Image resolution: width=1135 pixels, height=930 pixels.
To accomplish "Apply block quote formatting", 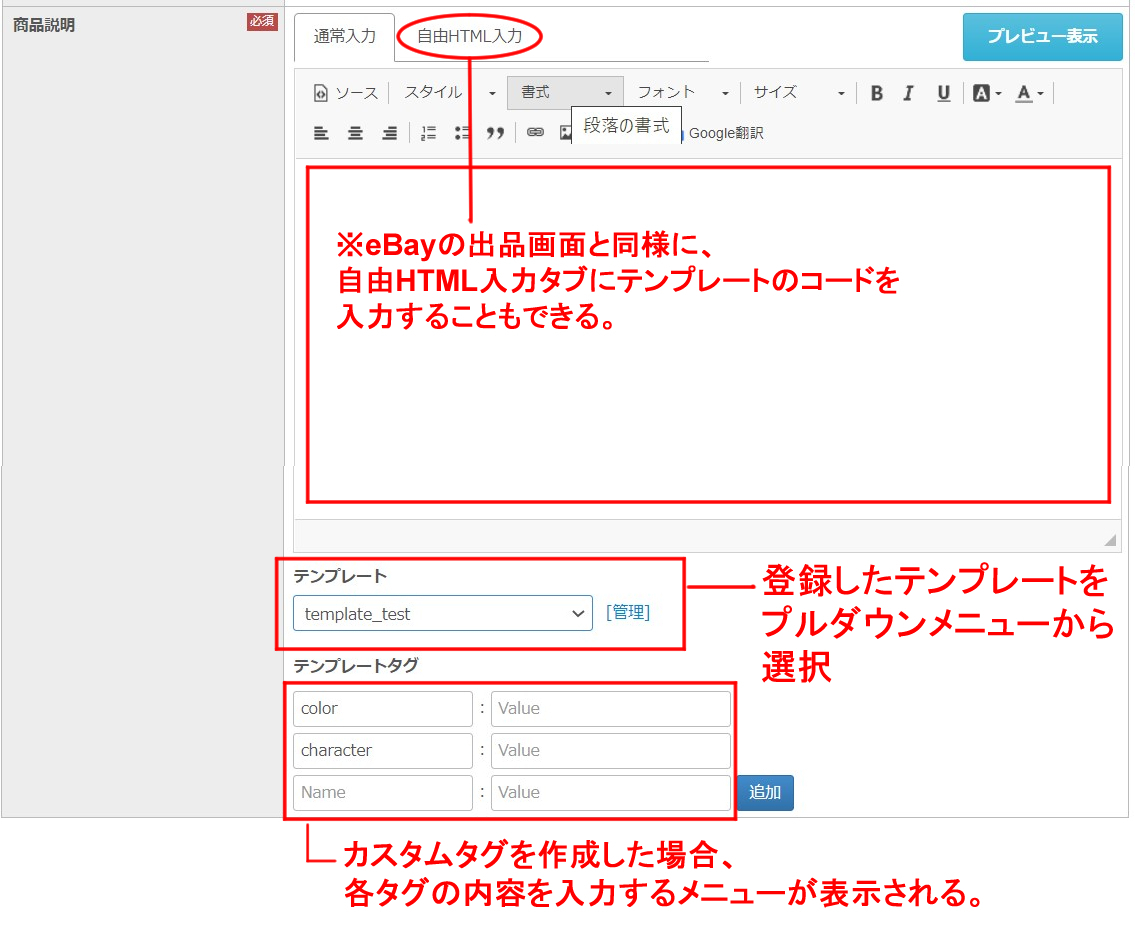I will pos(496,132).
